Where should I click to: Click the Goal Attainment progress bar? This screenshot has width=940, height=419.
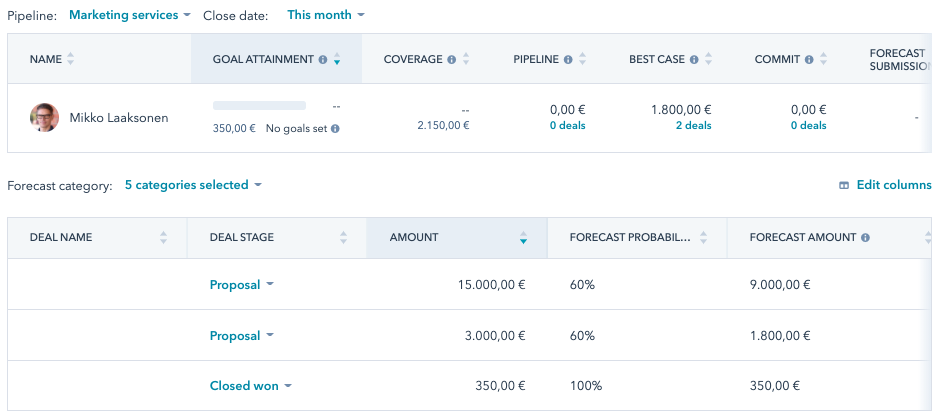(260, 105)
